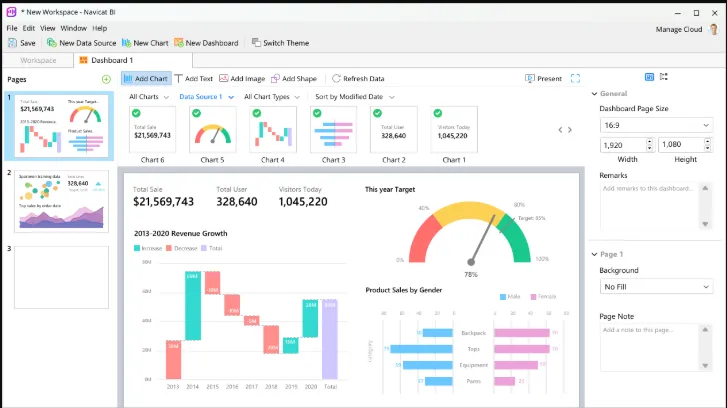Click Manage Cloud

click(679, 29)
